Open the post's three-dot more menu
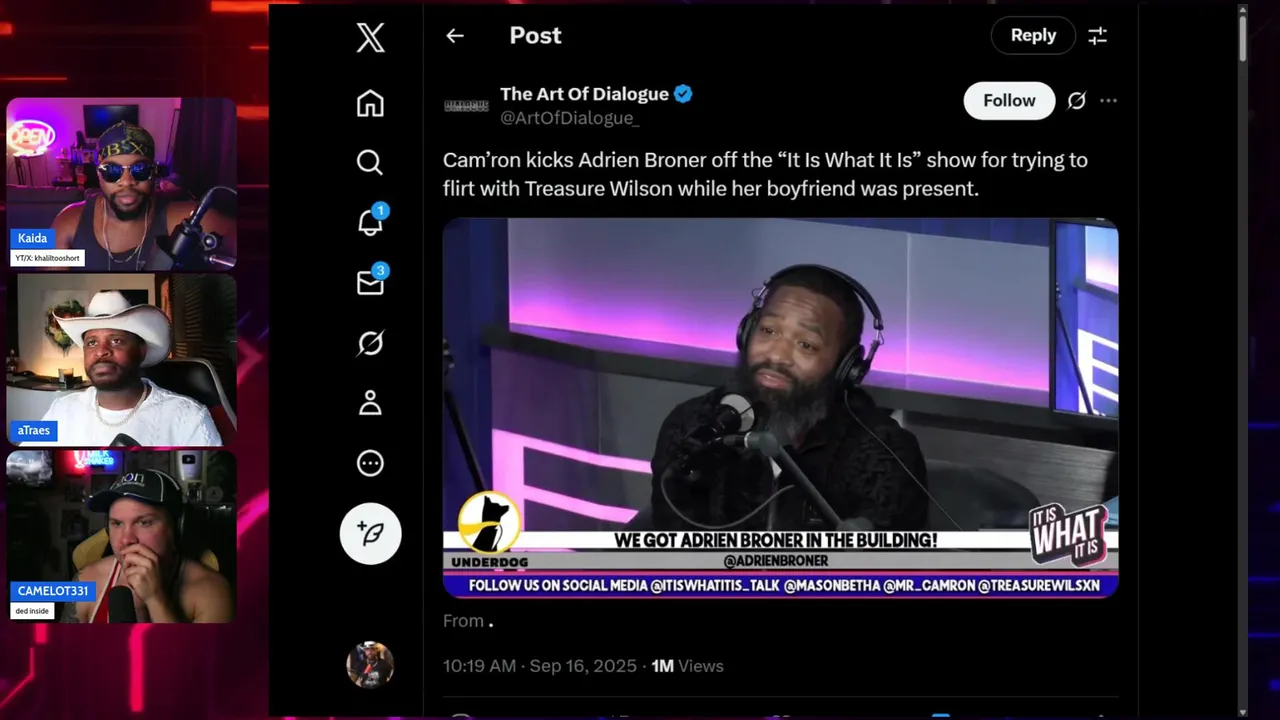Viewport: 1280px width, 720px height. (1108, 100)
